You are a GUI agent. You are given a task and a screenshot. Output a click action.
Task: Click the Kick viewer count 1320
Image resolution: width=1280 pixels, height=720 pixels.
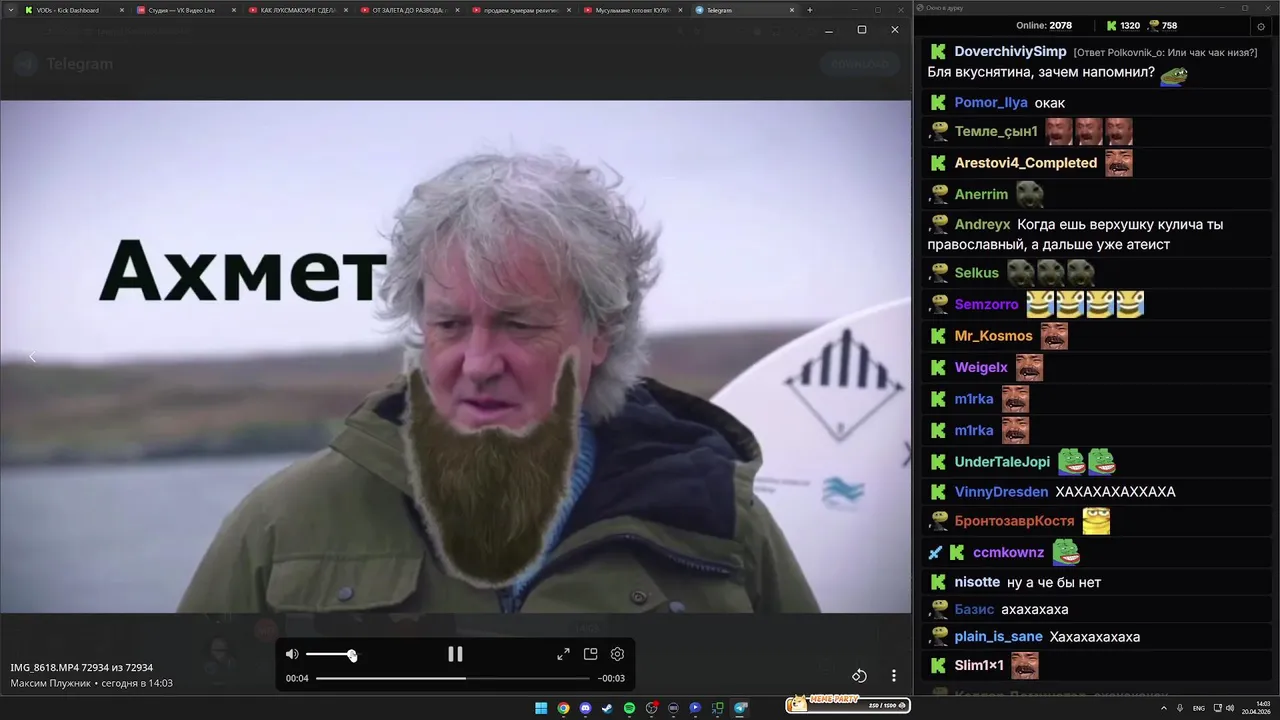tap(1123, 26)
